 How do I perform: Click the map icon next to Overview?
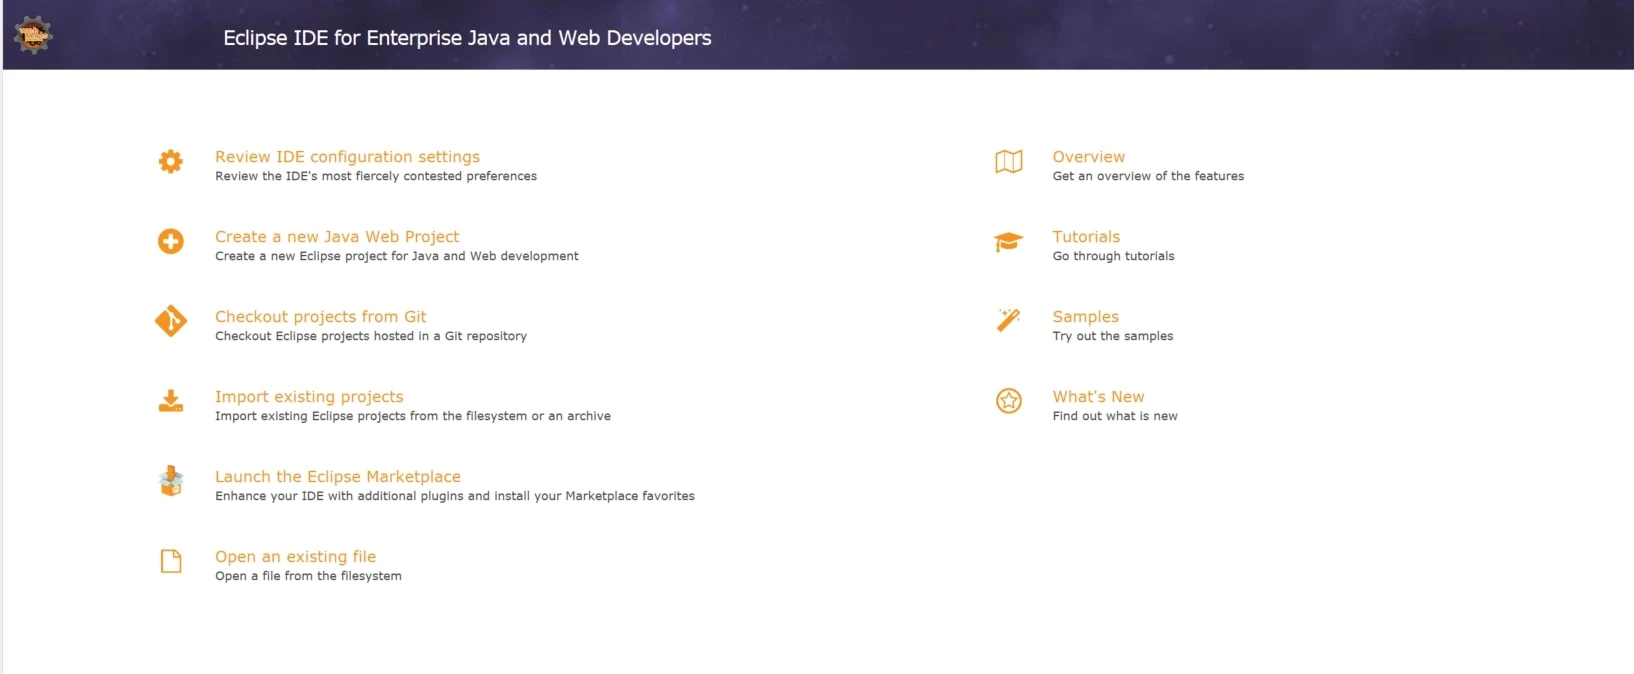[1009, 161]
